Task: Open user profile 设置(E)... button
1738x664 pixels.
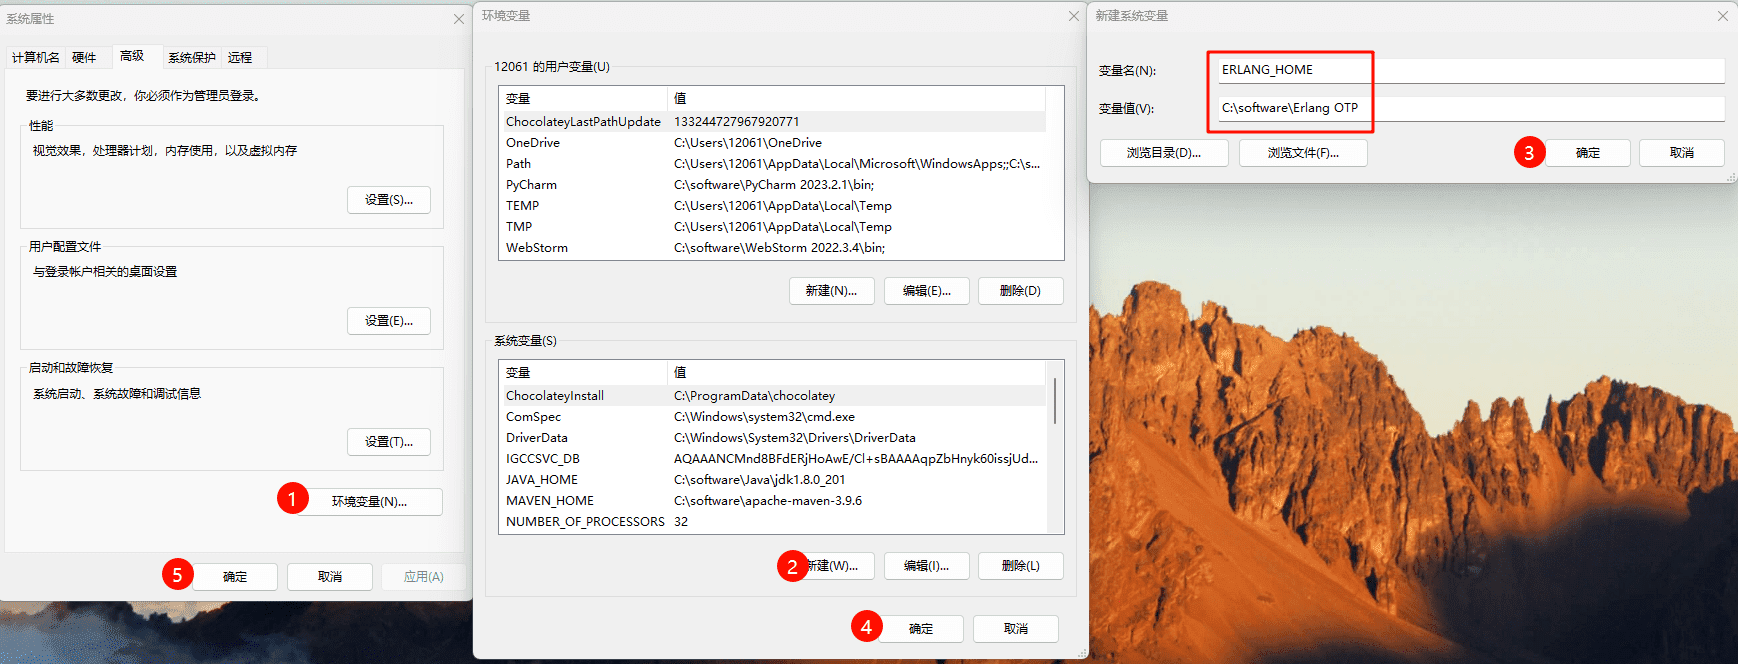Action: coord(389,321)
